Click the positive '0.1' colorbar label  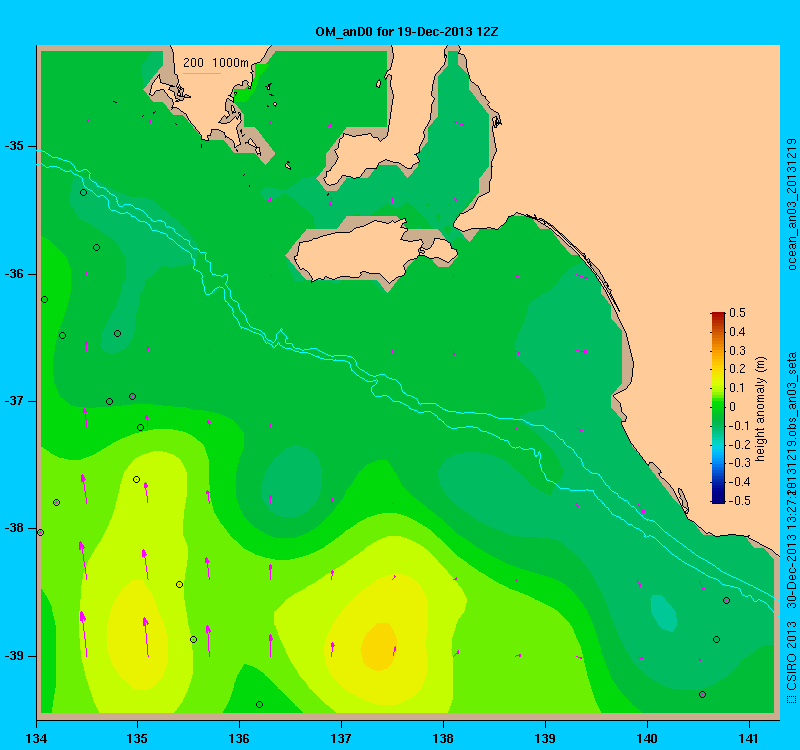coord(738,388)
